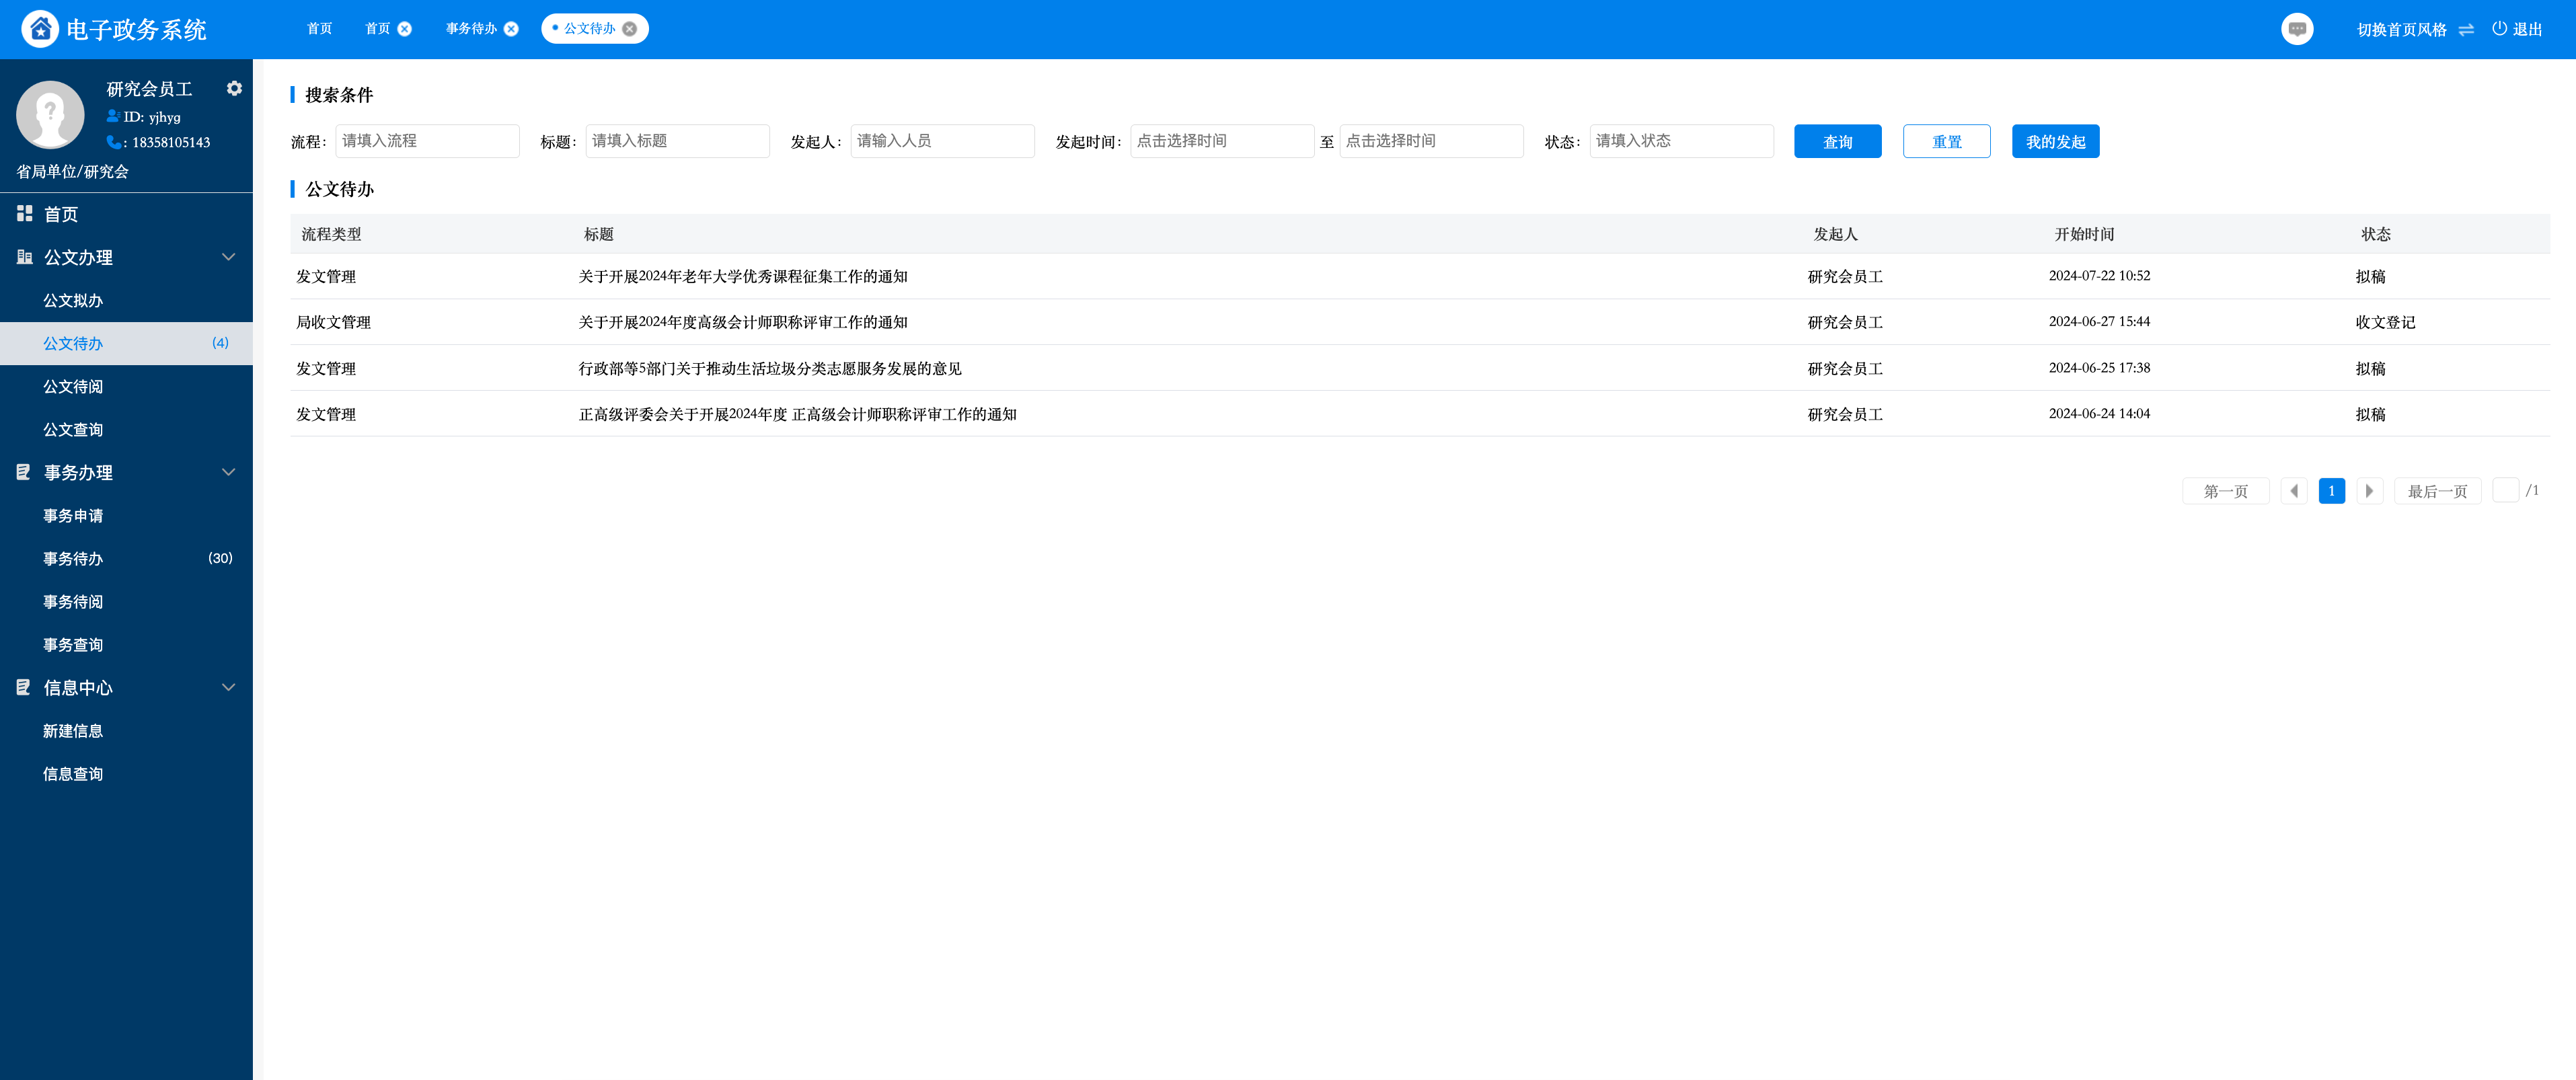Open the chat message bubble icon
This screenshot has width=2576, height=1080.
pyautogui.click(x=2297, y=29)
